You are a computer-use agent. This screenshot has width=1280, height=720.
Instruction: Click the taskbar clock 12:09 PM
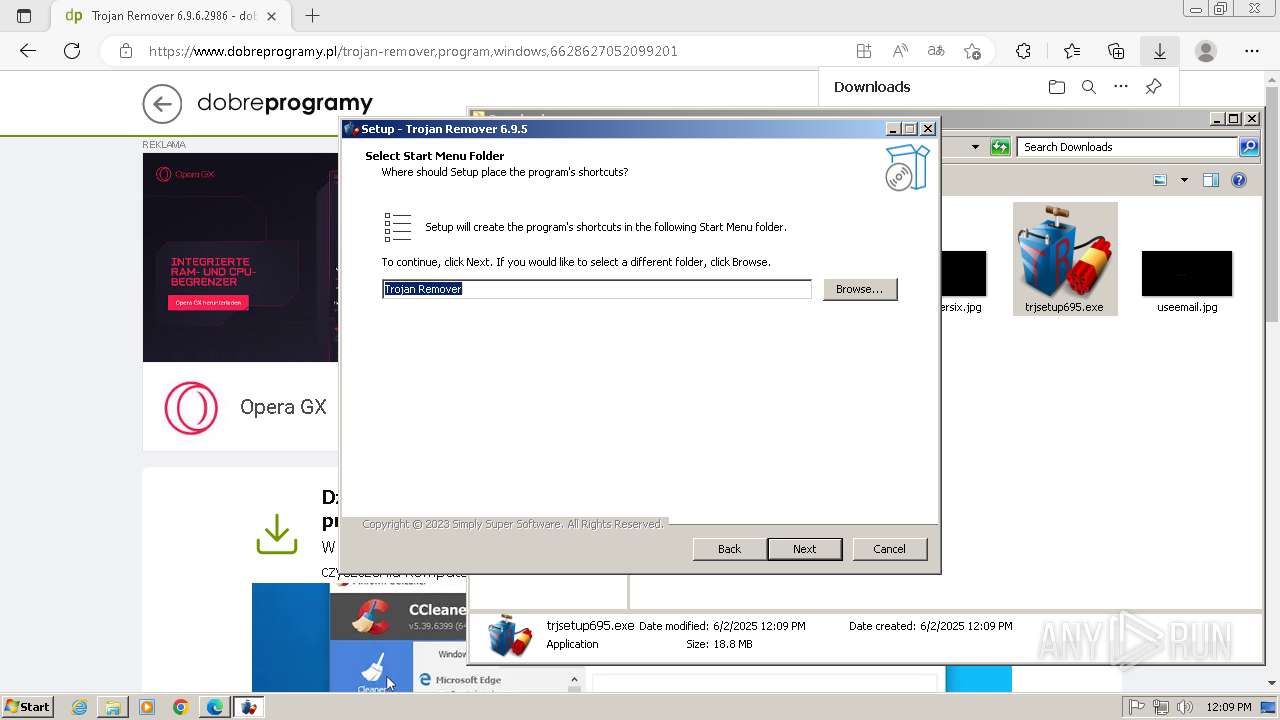point(1228,707)
